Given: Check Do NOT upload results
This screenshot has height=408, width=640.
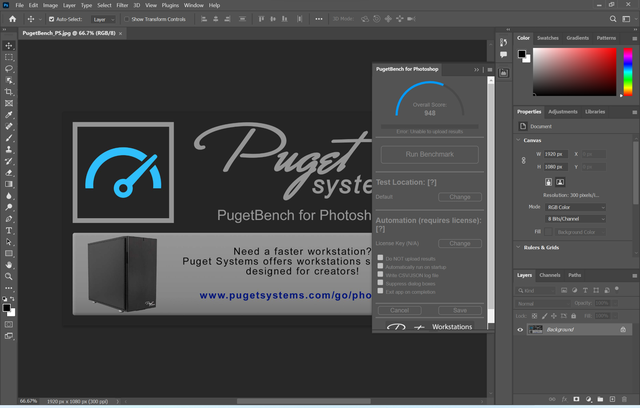Looking at the screenshot, I should [x=380, y=258].
